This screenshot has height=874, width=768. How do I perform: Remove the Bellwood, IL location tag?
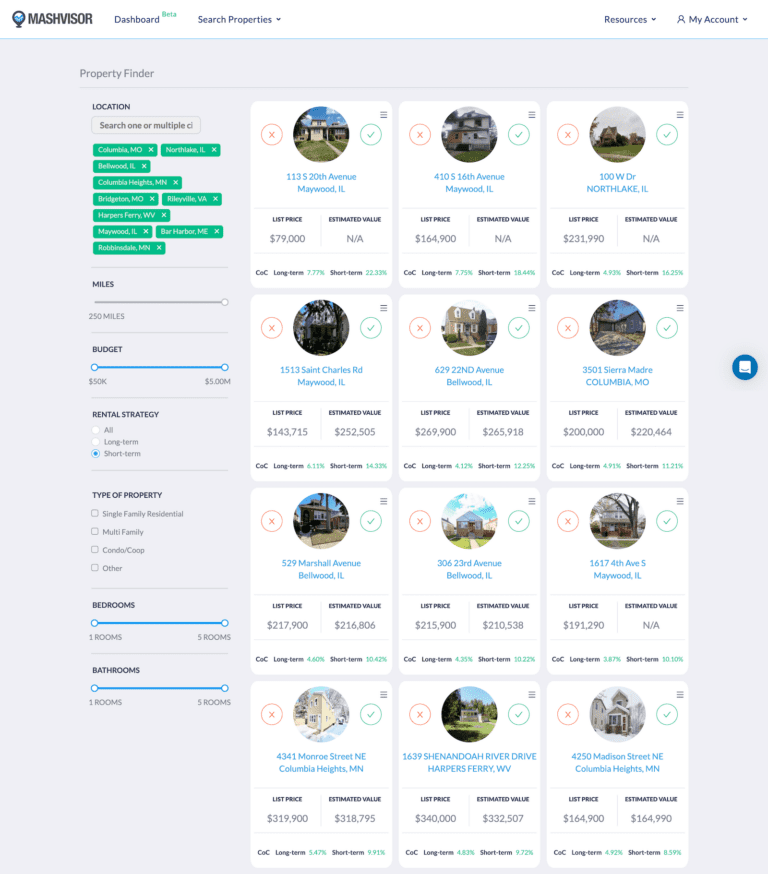coord(144,166)
